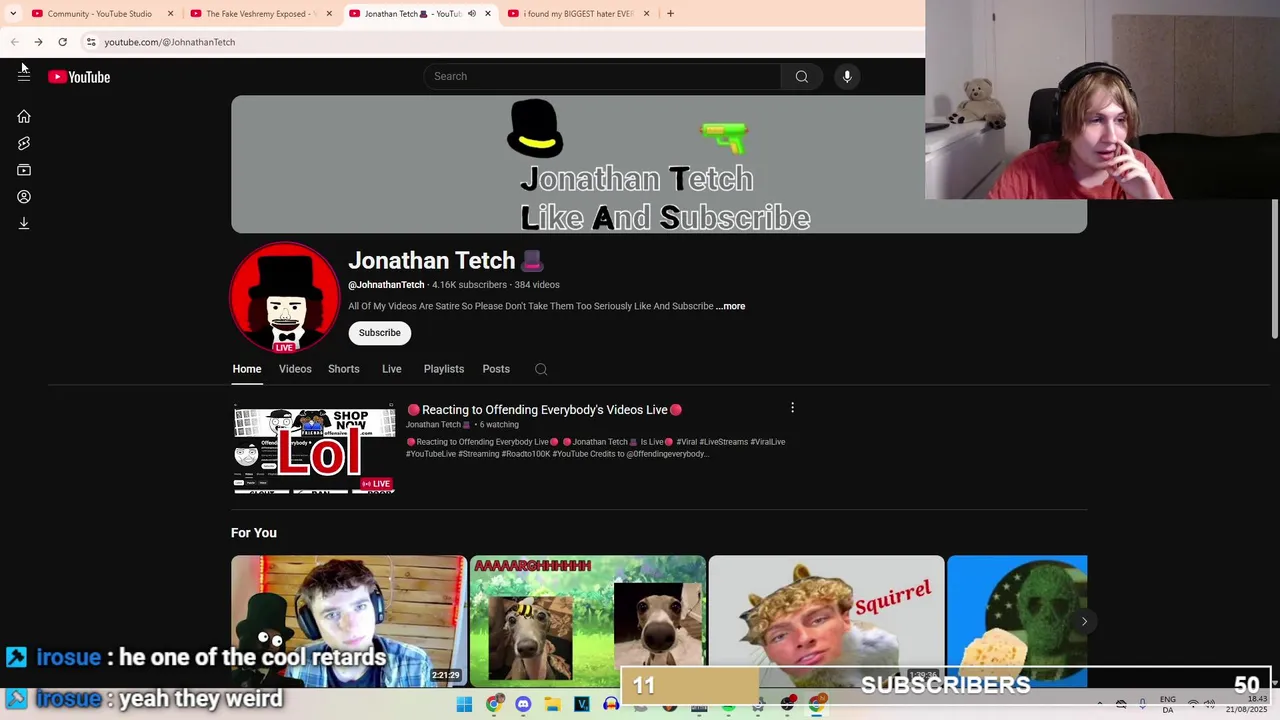Switch to The Fake Veshremy Exposed tab
1280x720 pixels.
(x=261, y=14)
